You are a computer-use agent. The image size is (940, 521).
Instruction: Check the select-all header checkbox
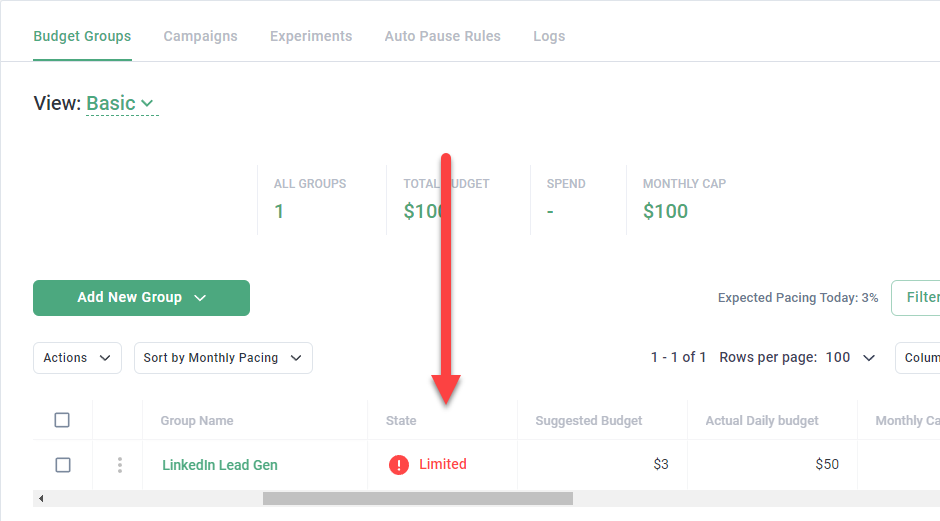coord(62,420)
